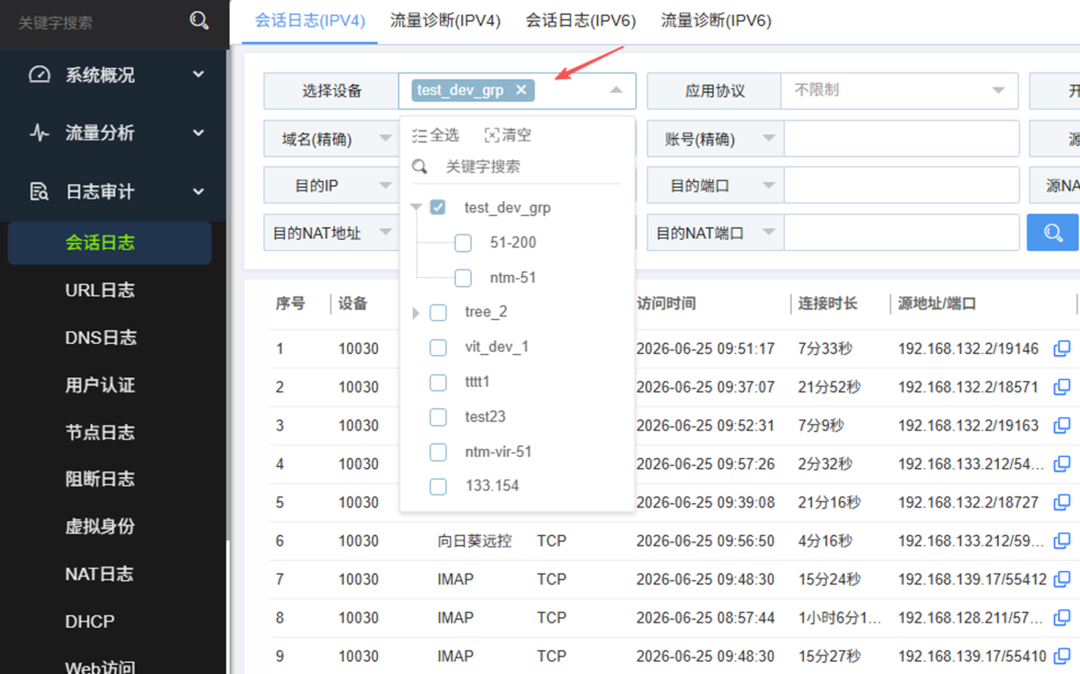Screen dimensions: 1080x674
Task: Copy source address 192.168.132.2/18727 icon
Action: [1061, 503]
